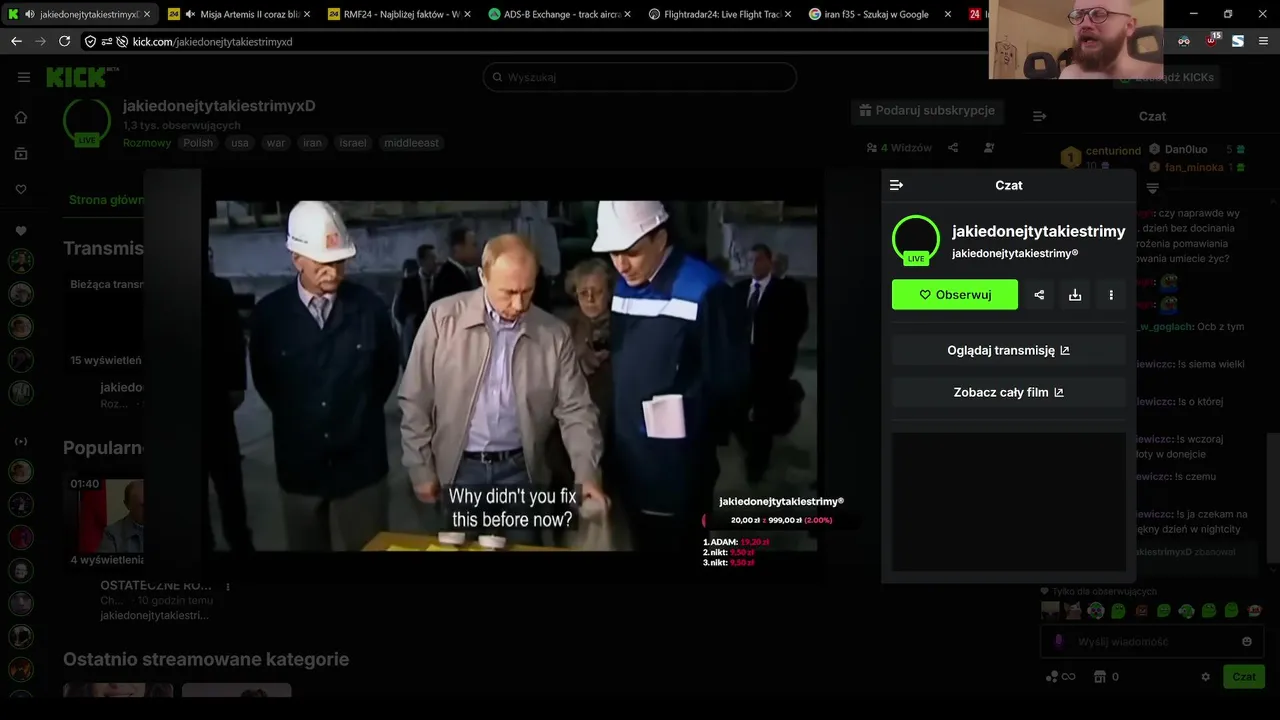
Task: Open the Following heart icon in sidebar
Action: point(21,189)
